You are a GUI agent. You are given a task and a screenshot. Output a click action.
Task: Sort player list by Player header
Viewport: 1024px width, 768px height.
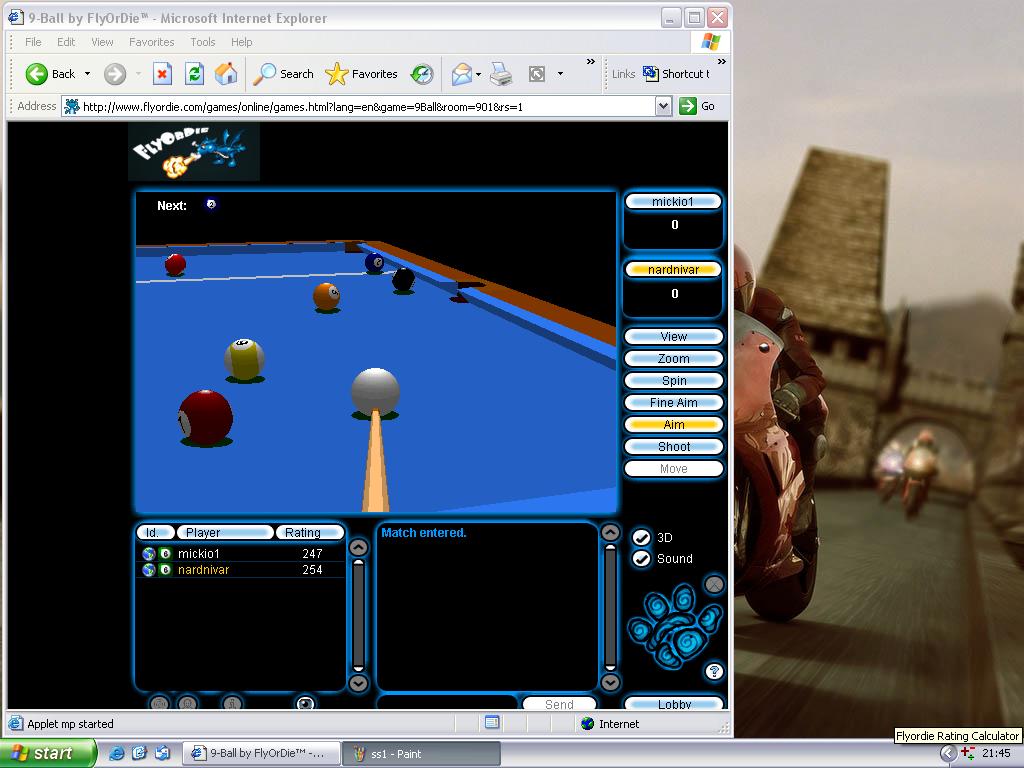[x=225, y=532]
